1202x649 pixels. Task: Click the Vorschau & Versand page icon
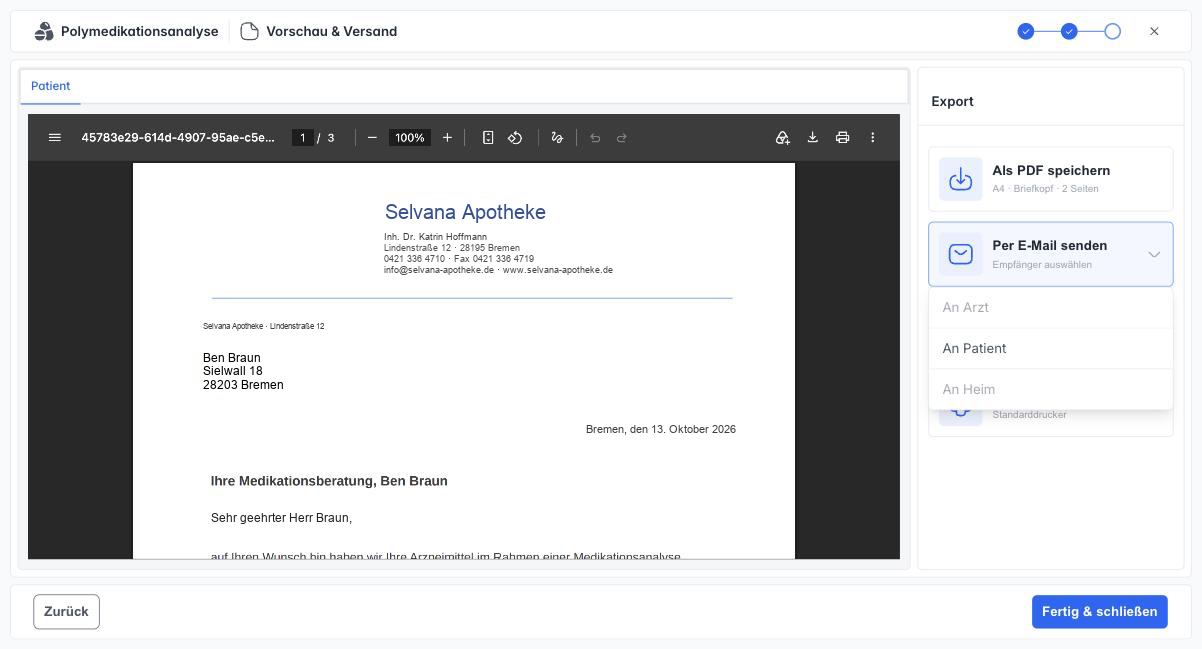coord(249,31)
